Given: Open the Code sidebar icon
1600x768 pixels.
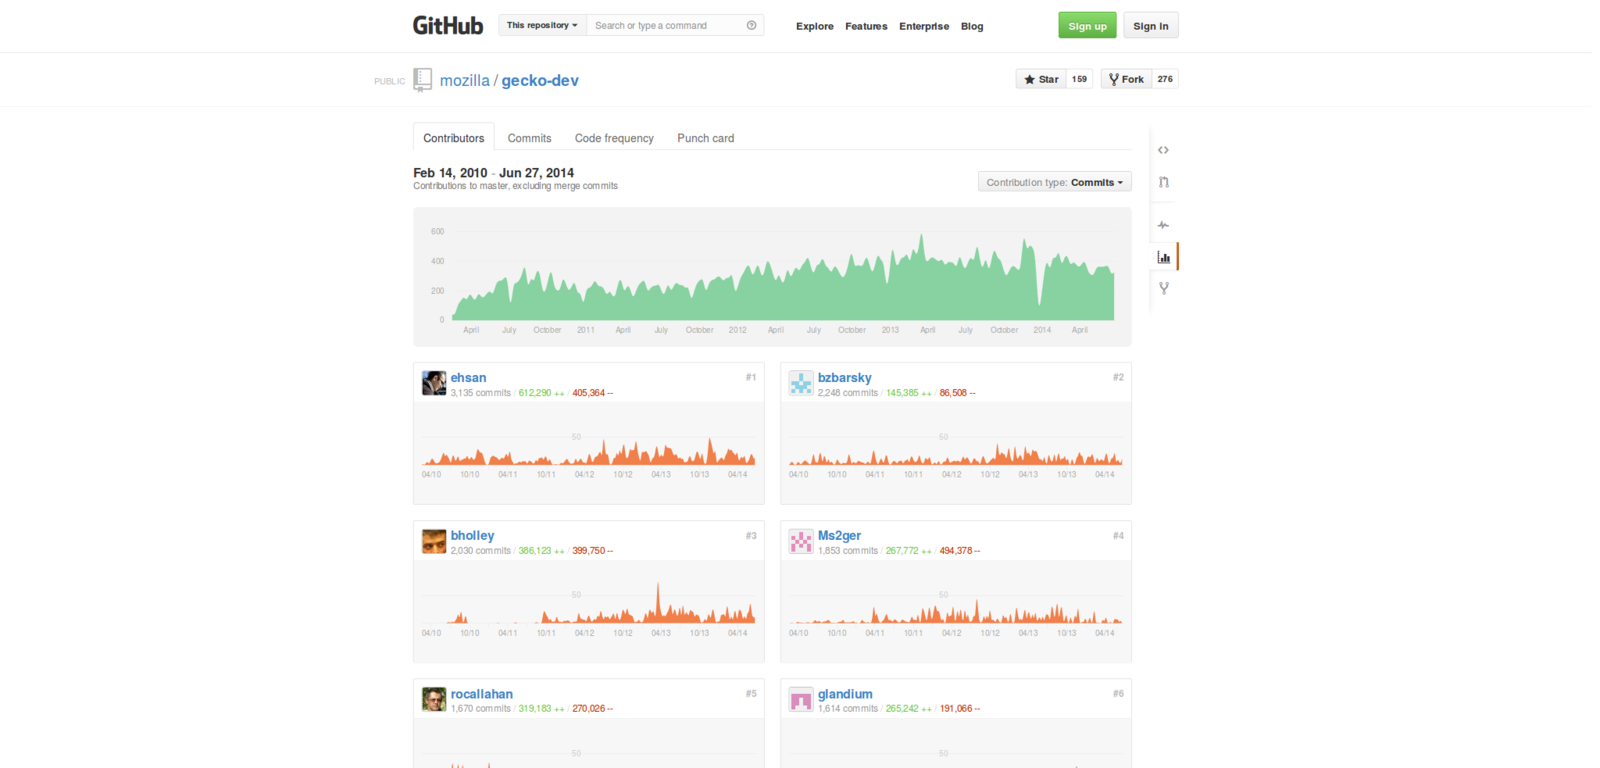Looking at the screenshot, I should point(1163,150).
